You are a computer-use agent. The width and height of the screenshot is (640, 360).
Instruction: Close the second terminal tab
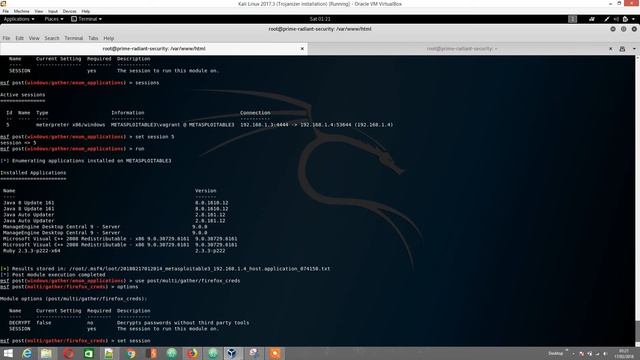point(611,49)
